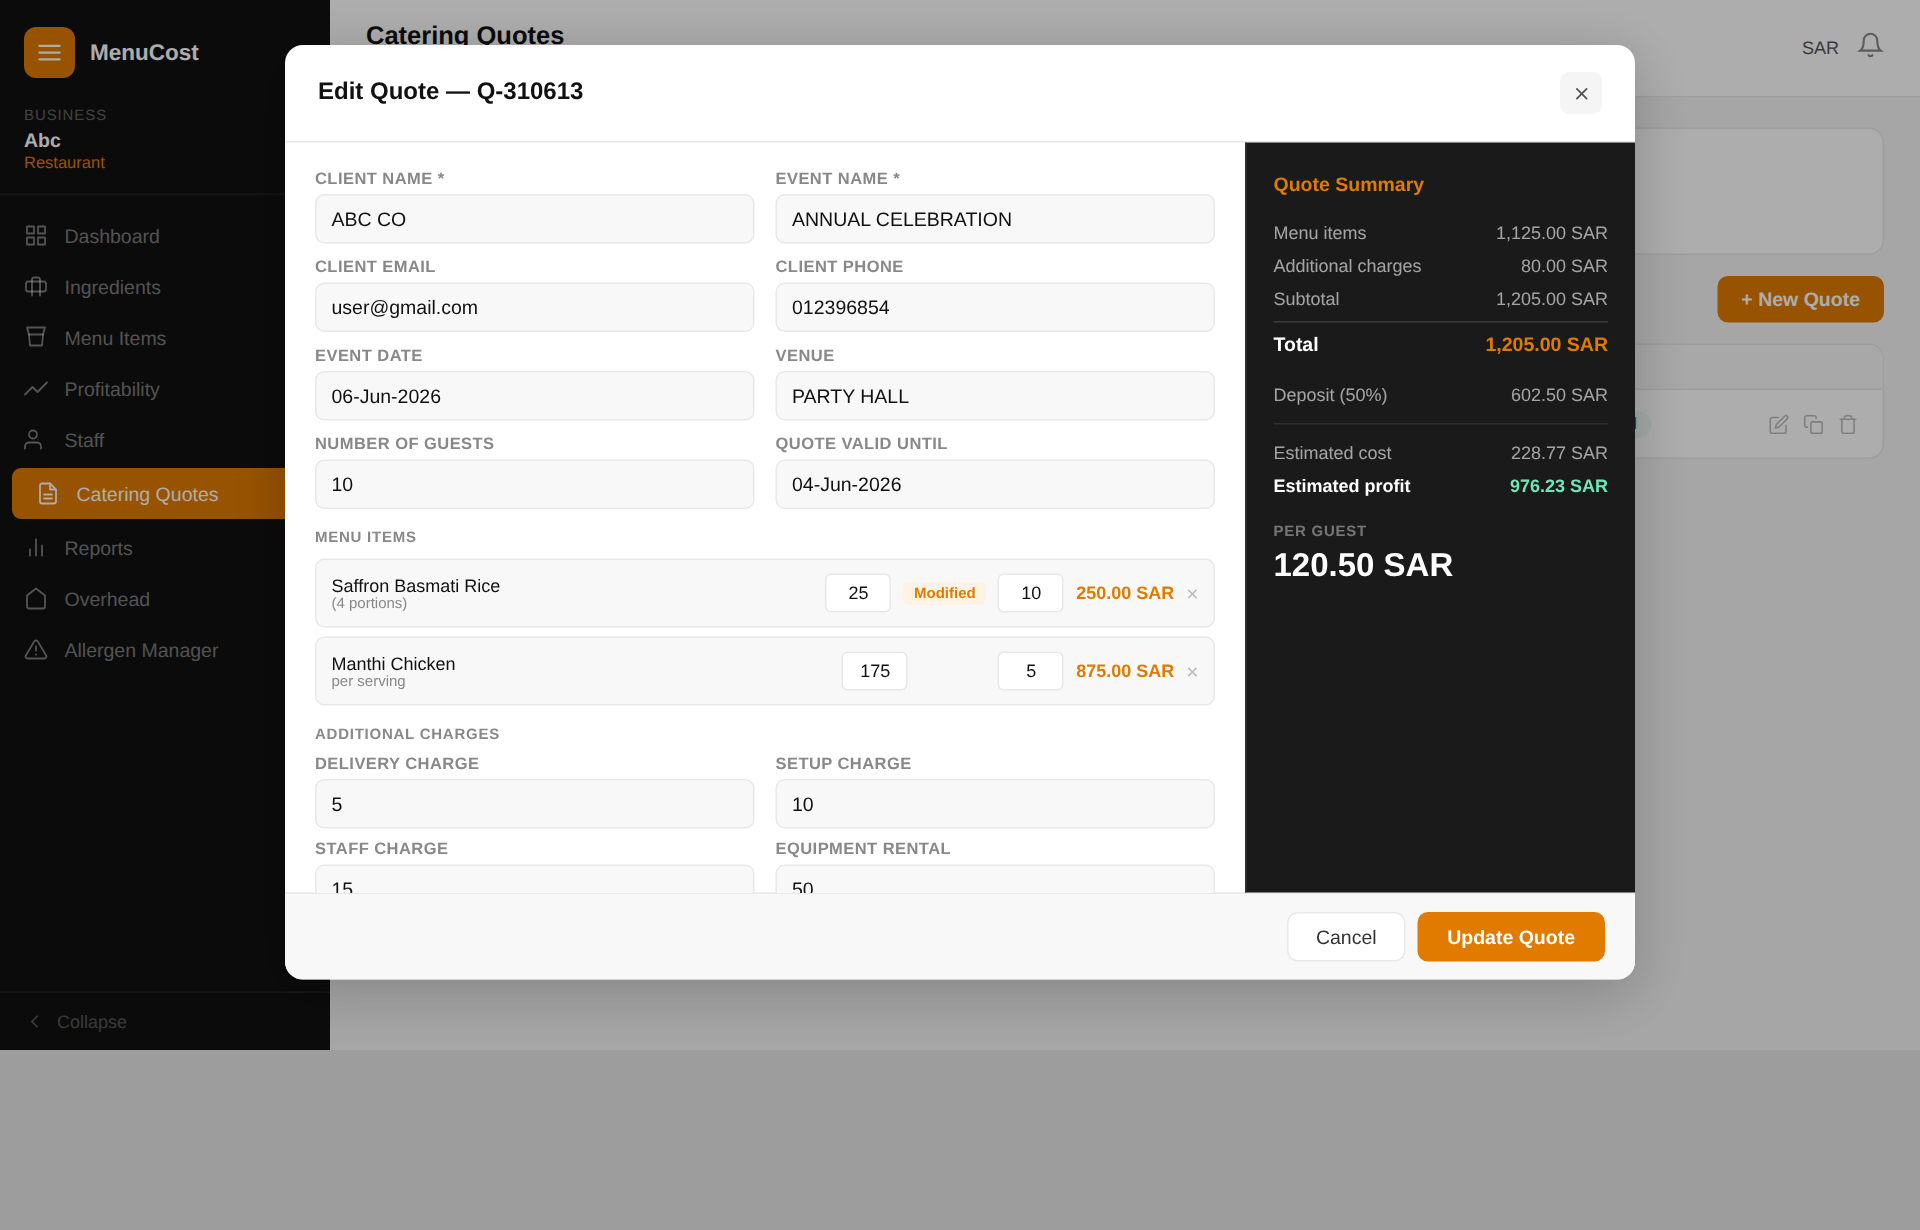Edit Manthi Chicken price field
The width and height of the screenshot is (1920, 1230).
click(x=874, y=671)
